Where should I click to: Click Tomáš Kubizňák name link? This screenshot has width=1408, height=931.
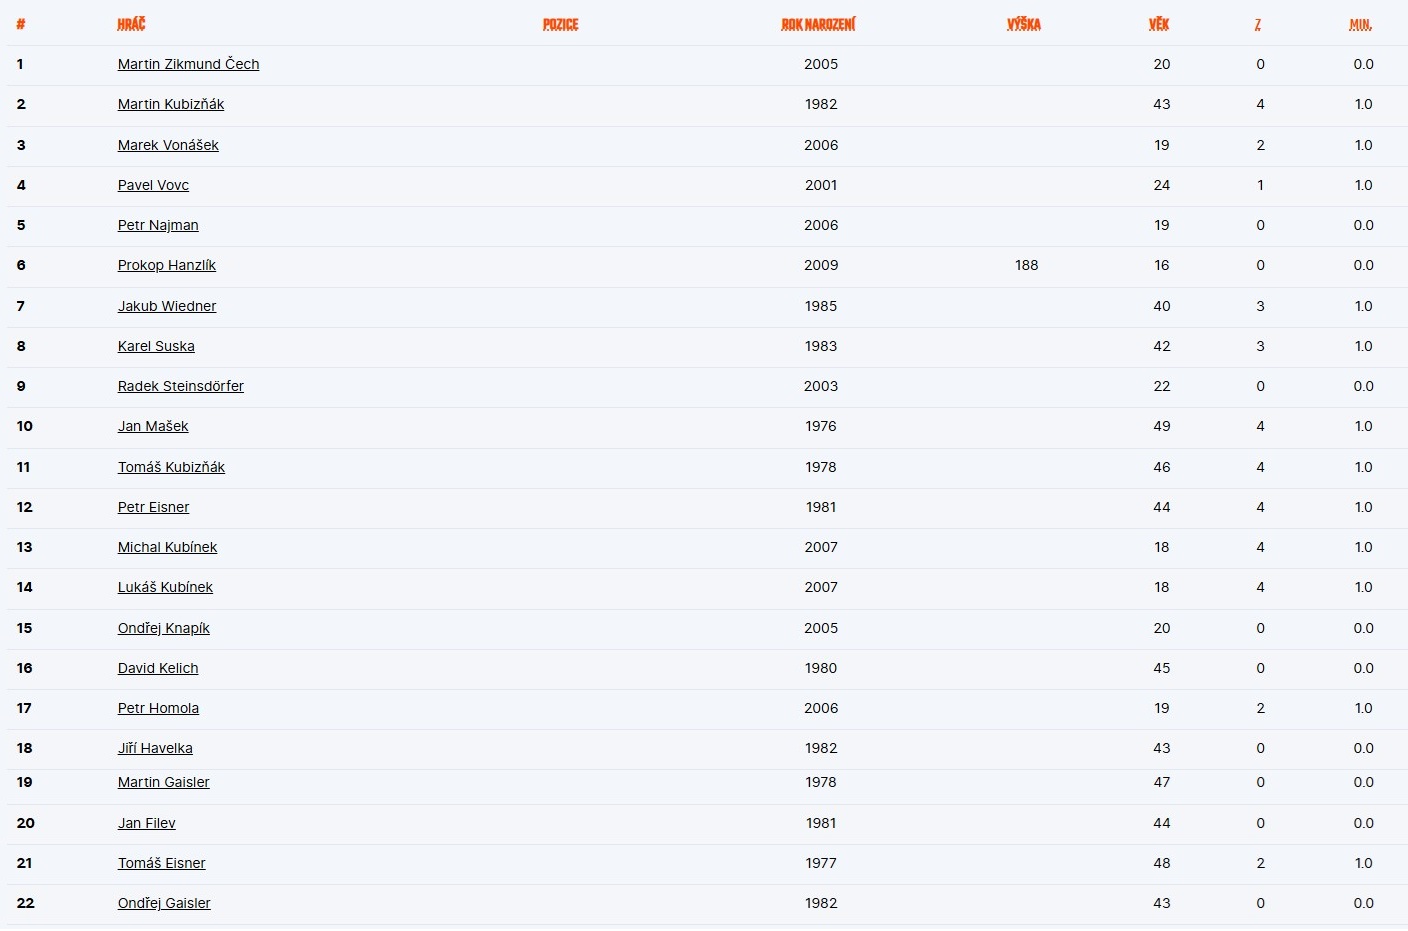click(x=171, y=467)
